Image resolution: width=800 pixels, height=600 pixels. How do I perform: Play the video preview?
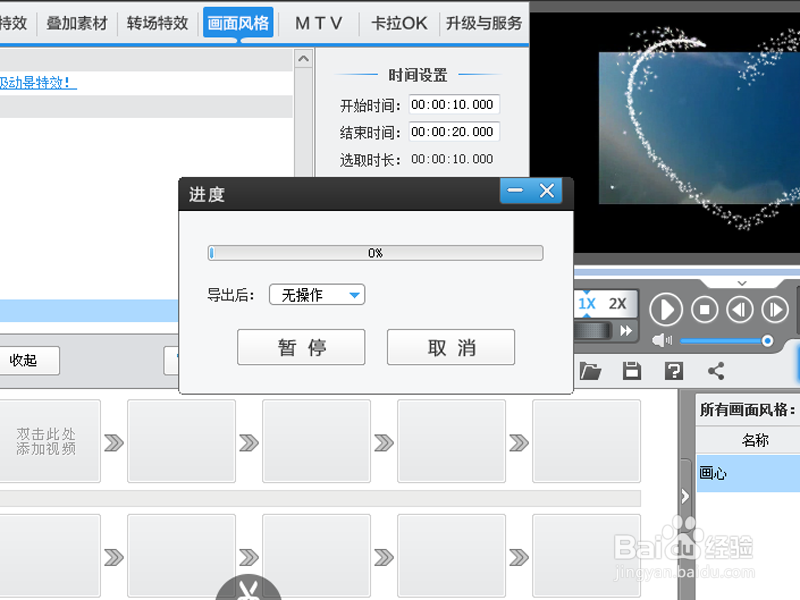pos(666,310)
